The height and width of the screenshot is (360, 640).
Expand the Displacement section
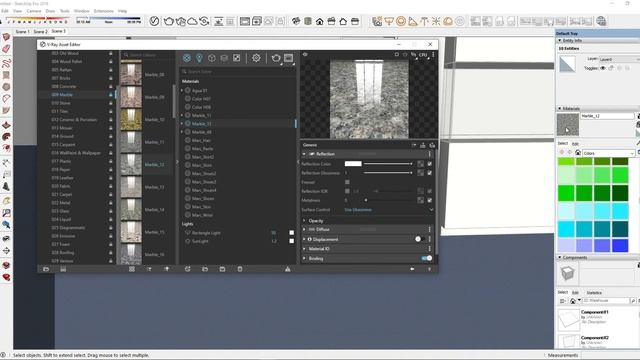(x=304, y=239)
